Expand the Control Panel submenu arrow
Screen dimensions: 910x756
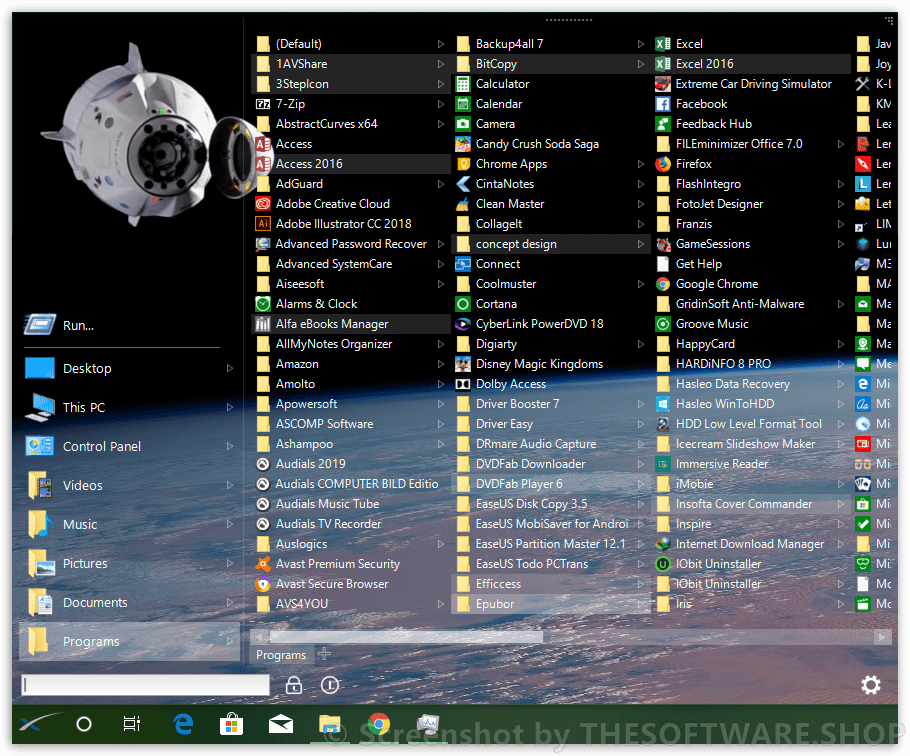(x=230, y=446)
